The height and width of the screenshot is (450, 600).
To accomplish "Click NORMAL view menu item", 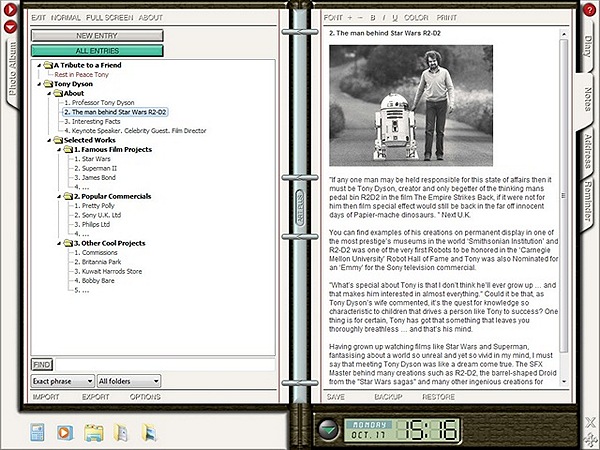I will click(x=66, y=18).
